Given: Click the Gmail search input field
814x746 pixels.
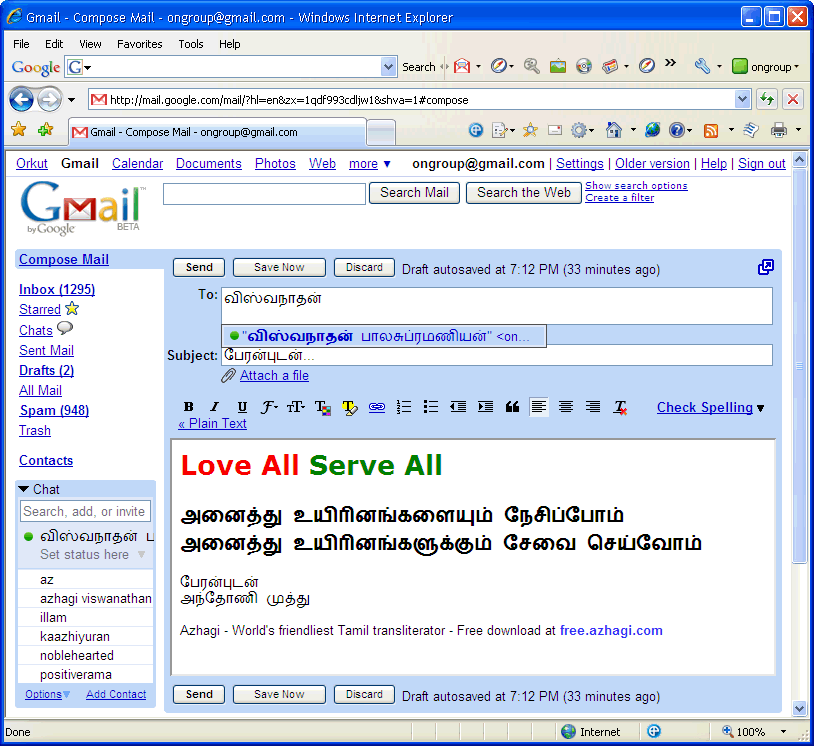Looking at the screenshot, I should (x=264, y=194).
